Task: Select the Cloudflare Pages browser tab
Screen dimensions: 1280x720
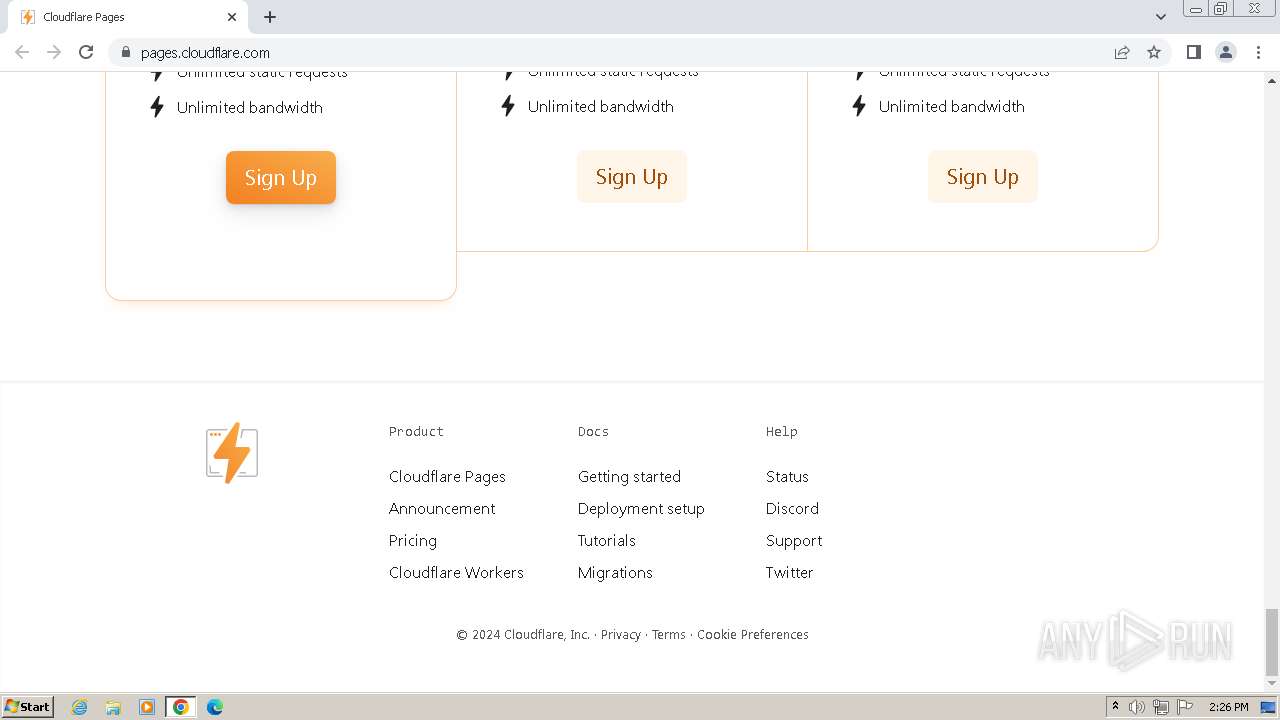Action: 128,17
